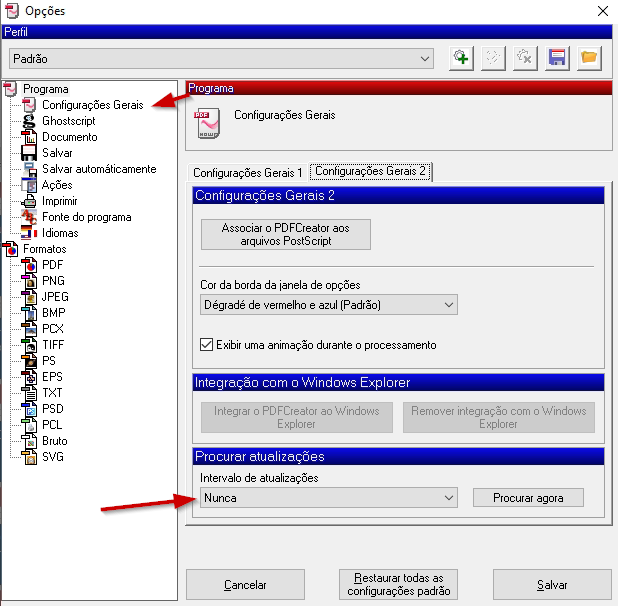The image size is (618, 606).
Task: Click the PS format icon
Action: pyautogui.click(x=29, y=361)
